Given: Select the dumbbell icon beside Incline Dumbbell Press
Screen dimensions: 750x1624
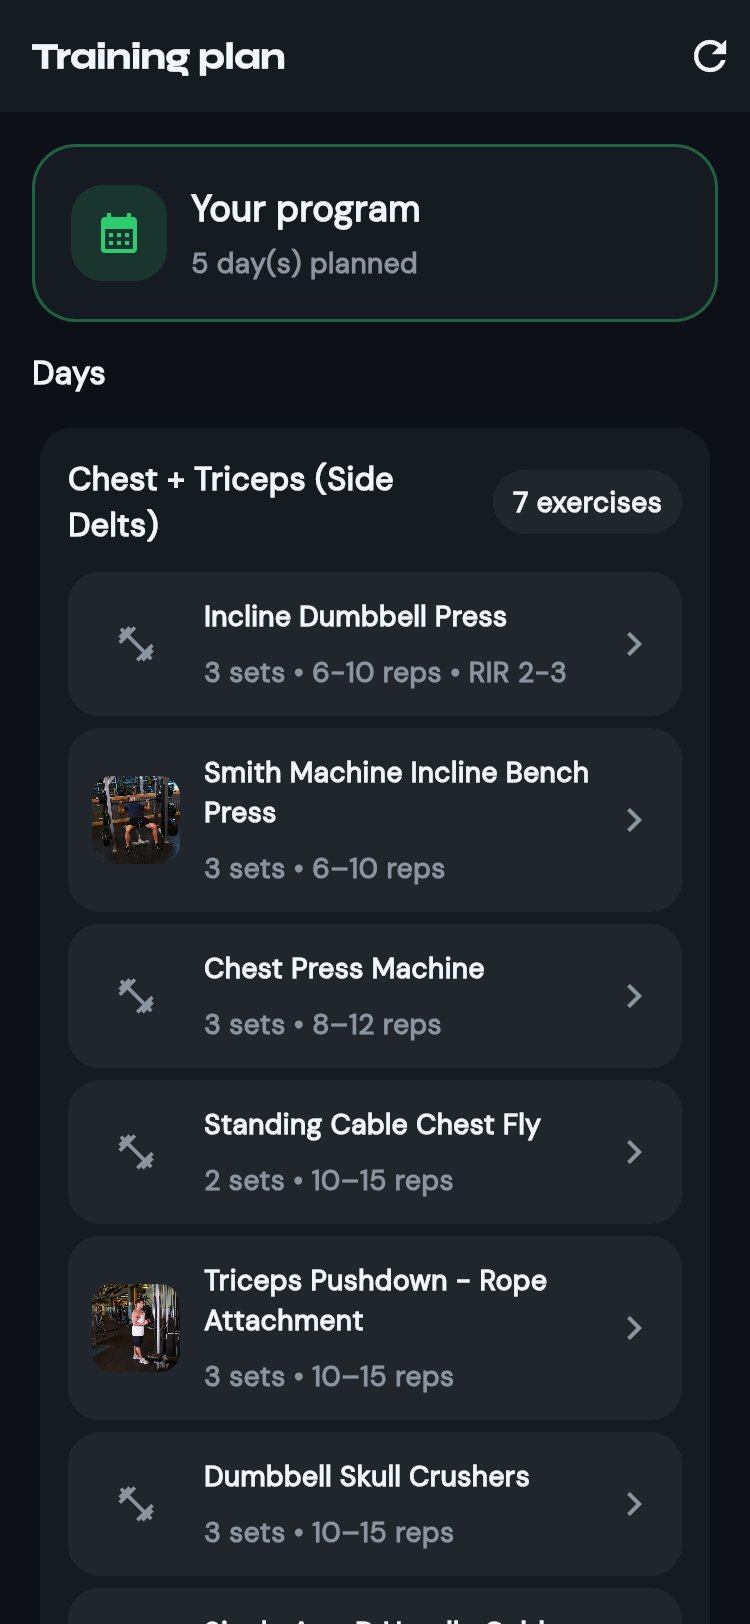Looking at the screenshot, I should tap(137, 644).
